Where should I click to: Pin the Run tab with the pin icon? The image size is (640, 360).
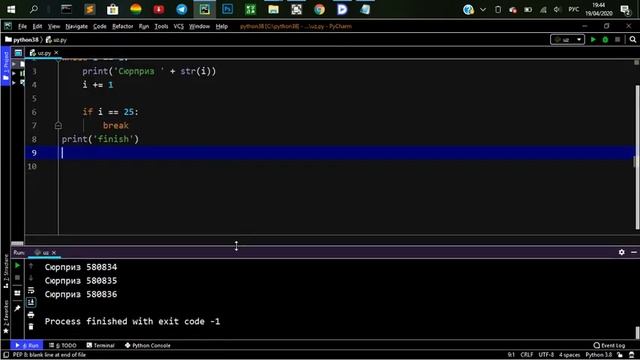pos(17,308)
